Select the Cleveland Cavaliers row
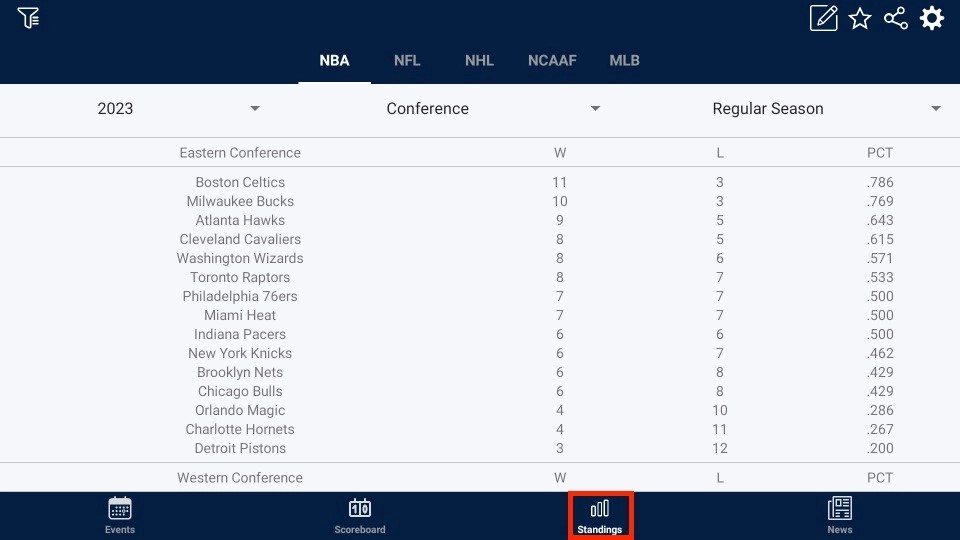The image size is (960, 540). (480, 239)
